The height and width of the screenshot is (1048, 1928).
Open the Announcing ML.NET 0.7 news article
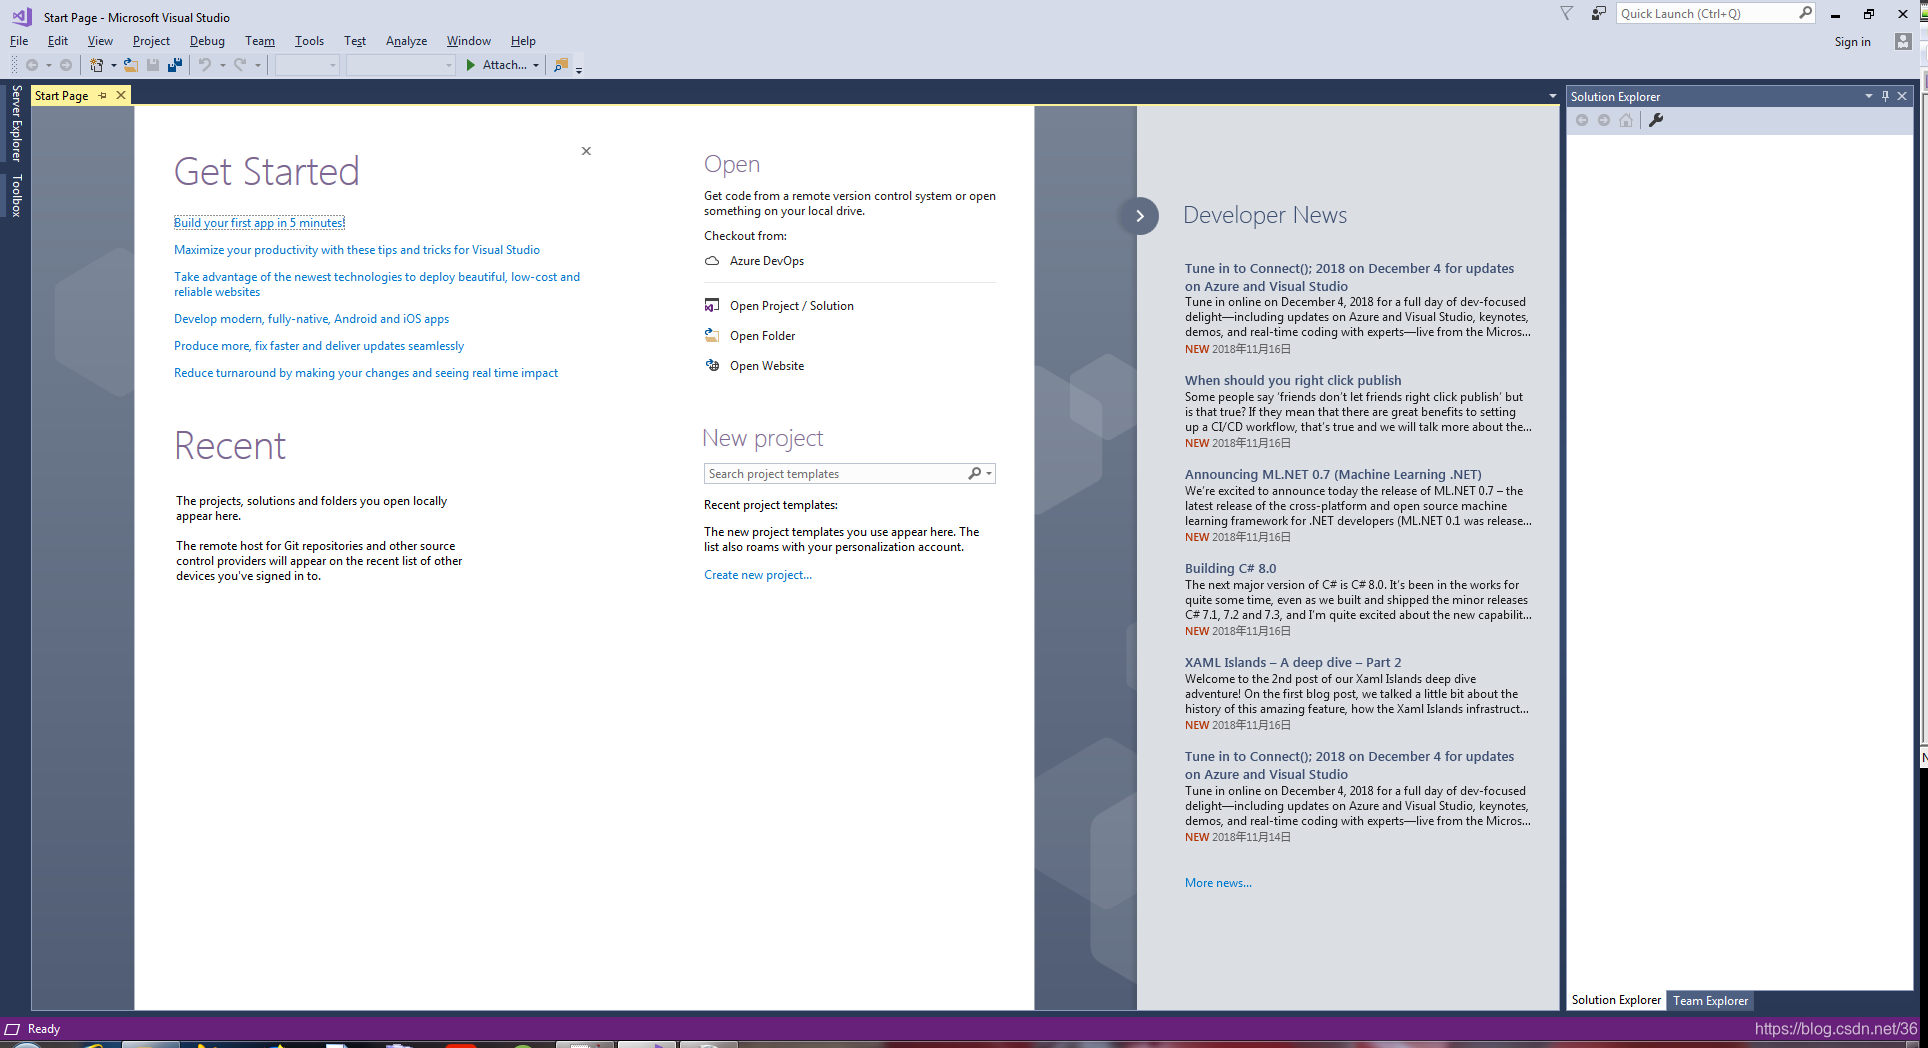pos(1333,474)
